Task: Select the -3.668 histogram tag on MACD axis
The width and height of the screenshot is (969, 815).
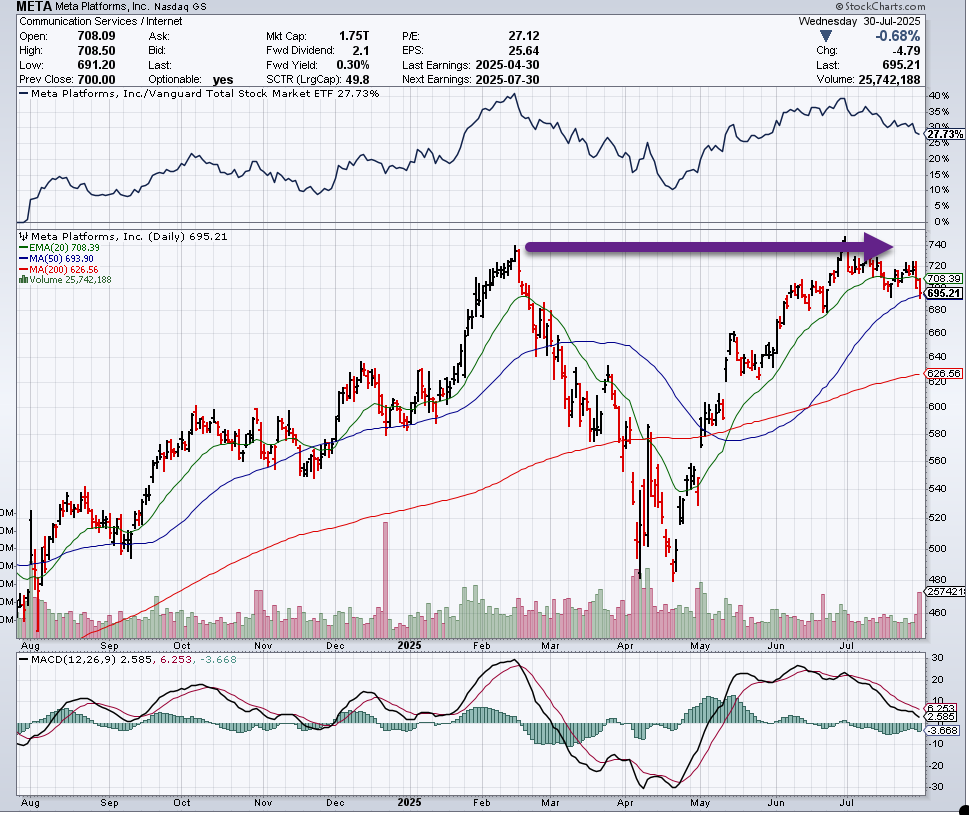Action: [943, 730]
